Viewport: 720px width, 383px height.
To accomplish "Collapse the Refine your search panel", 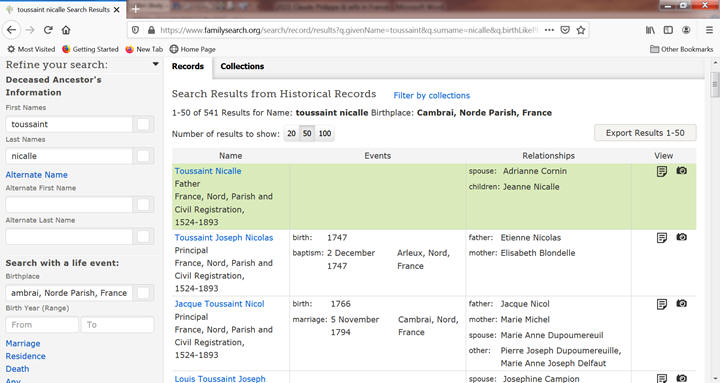I will [156, 64].
